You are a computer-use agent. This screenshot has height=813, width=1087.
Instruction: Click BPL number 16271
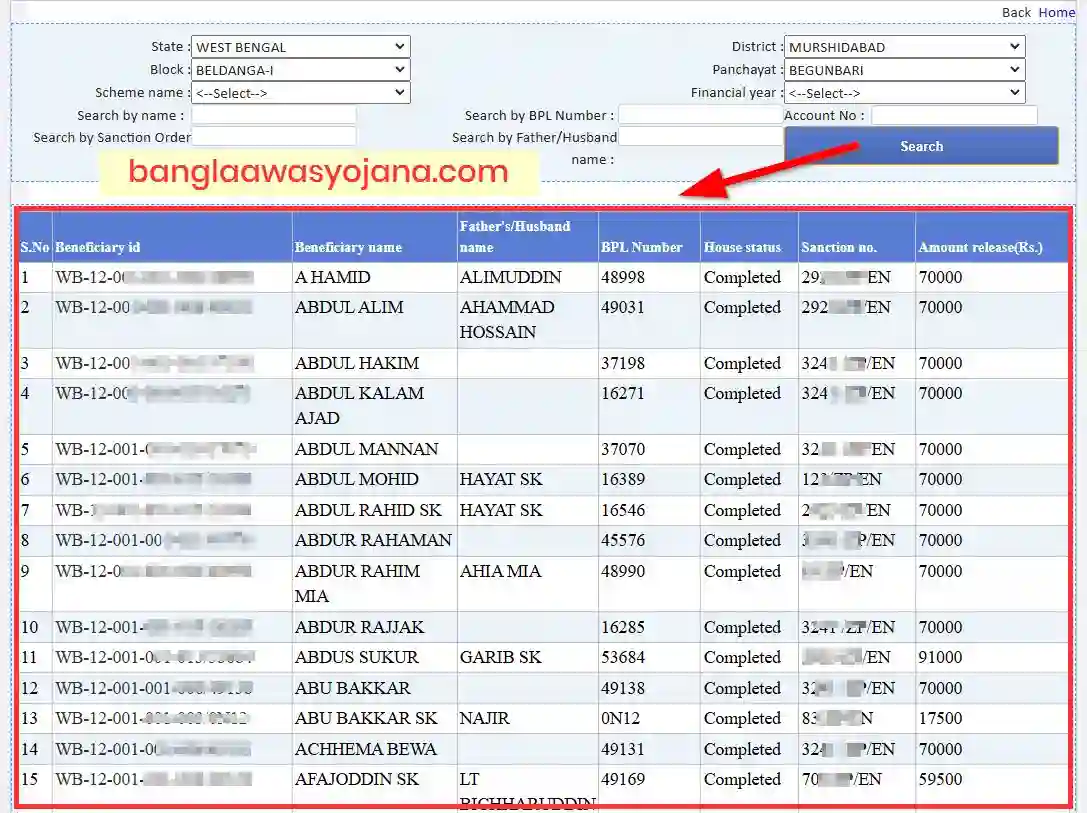(623, 393)
